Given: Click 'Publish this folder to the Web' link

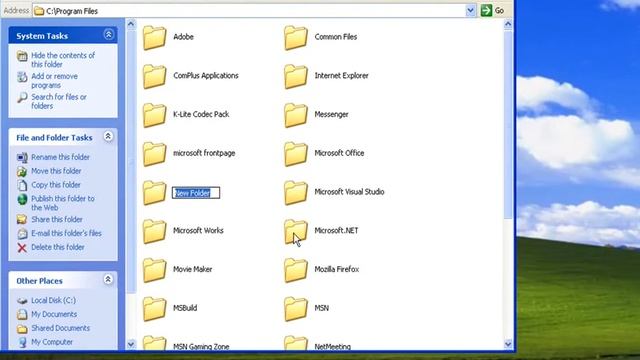Looking at the screenshot, I should tap(63, 203).
